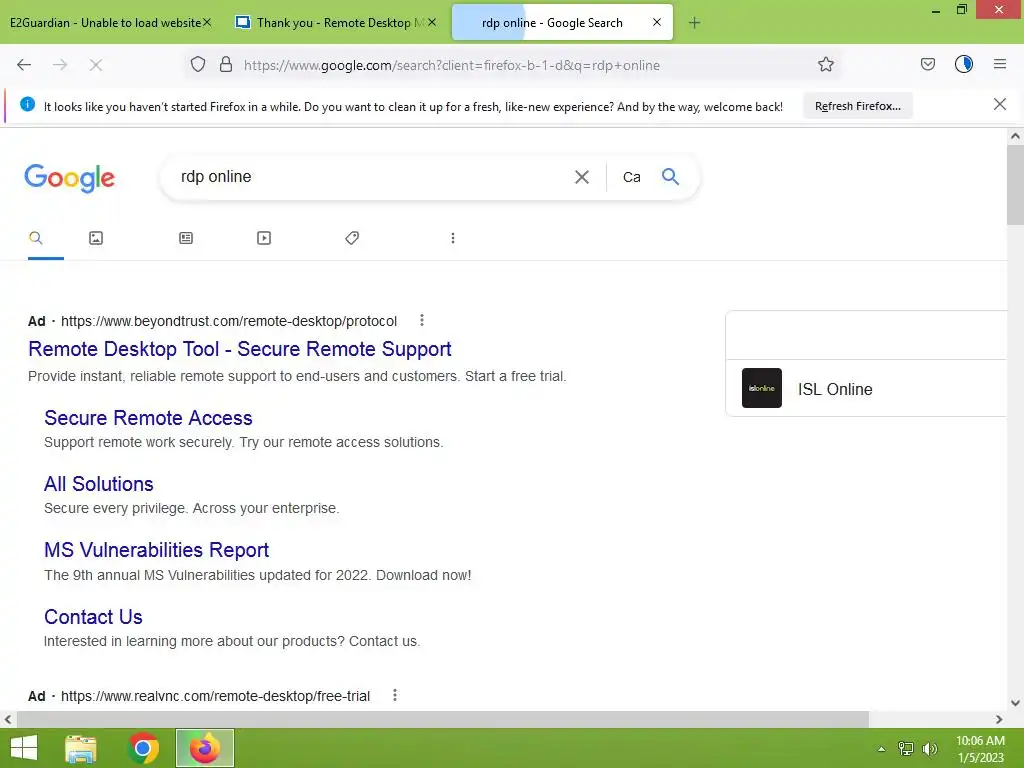The width and height of the screenshot is (1024, 768).
Task: Switch to Shopping search results tab
Action: pos(352,238)
